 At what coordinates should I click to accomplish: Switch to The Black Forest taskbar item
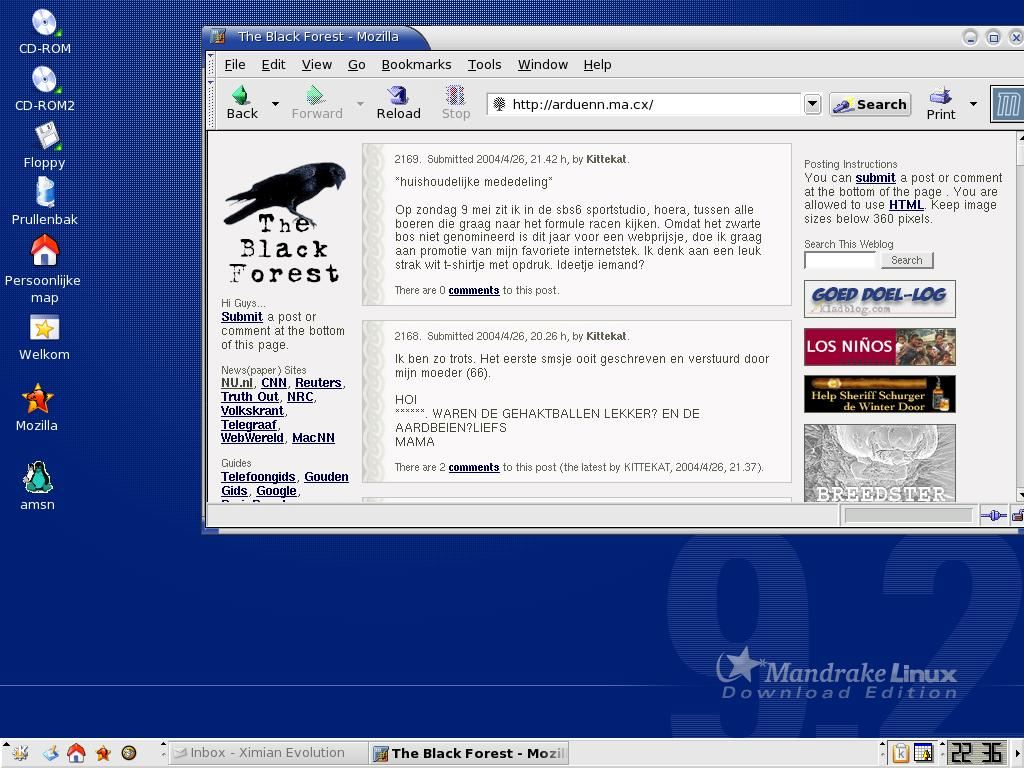coord(468,753)
